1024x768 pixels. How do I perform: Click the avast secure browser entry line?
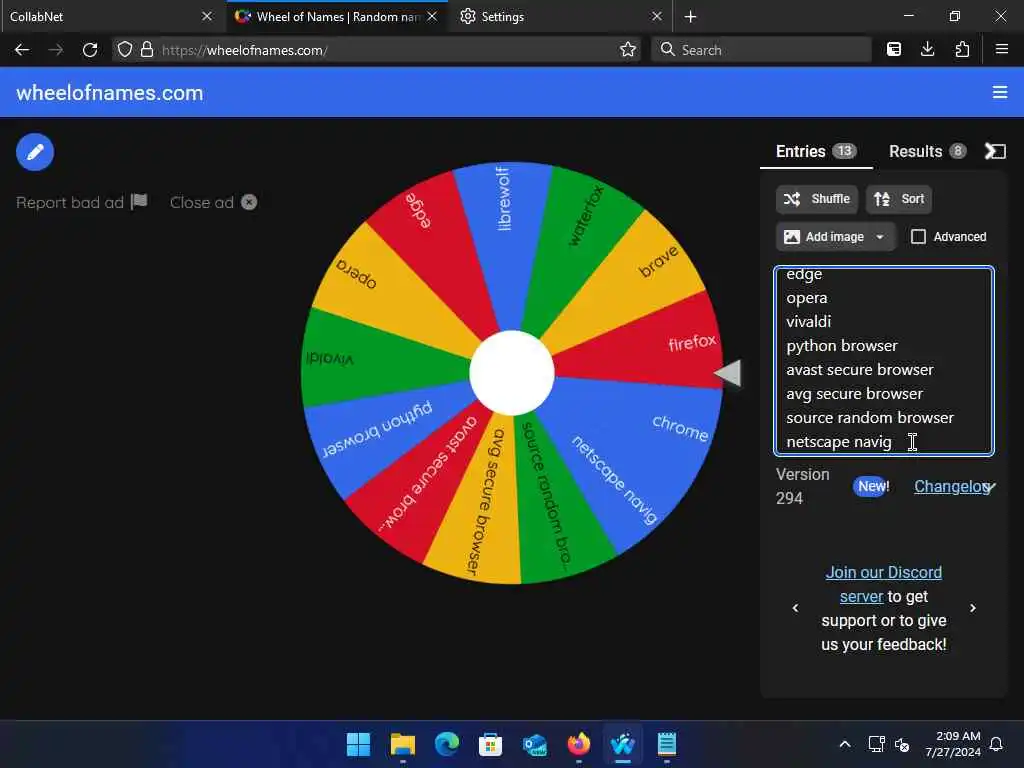[x=859, y=370]
